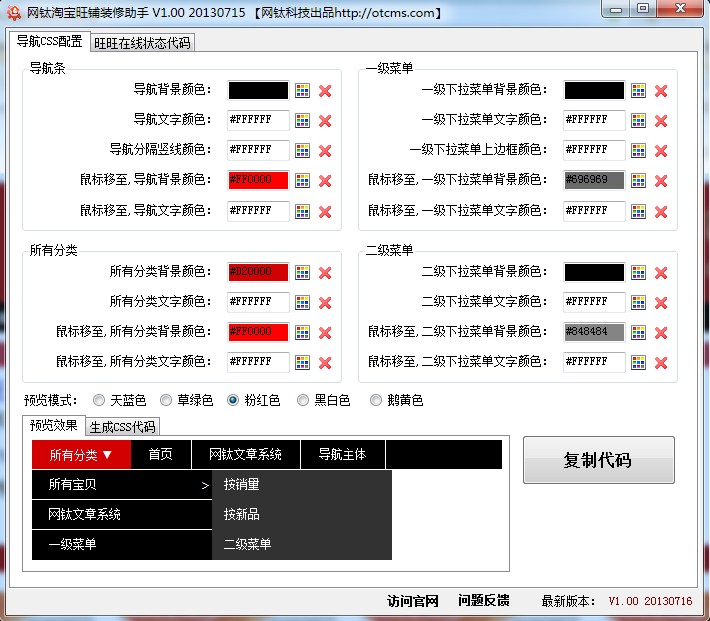
Task: Minimize the 网钛淘宝旺铺装修助手 window
Action: [616, 9]
